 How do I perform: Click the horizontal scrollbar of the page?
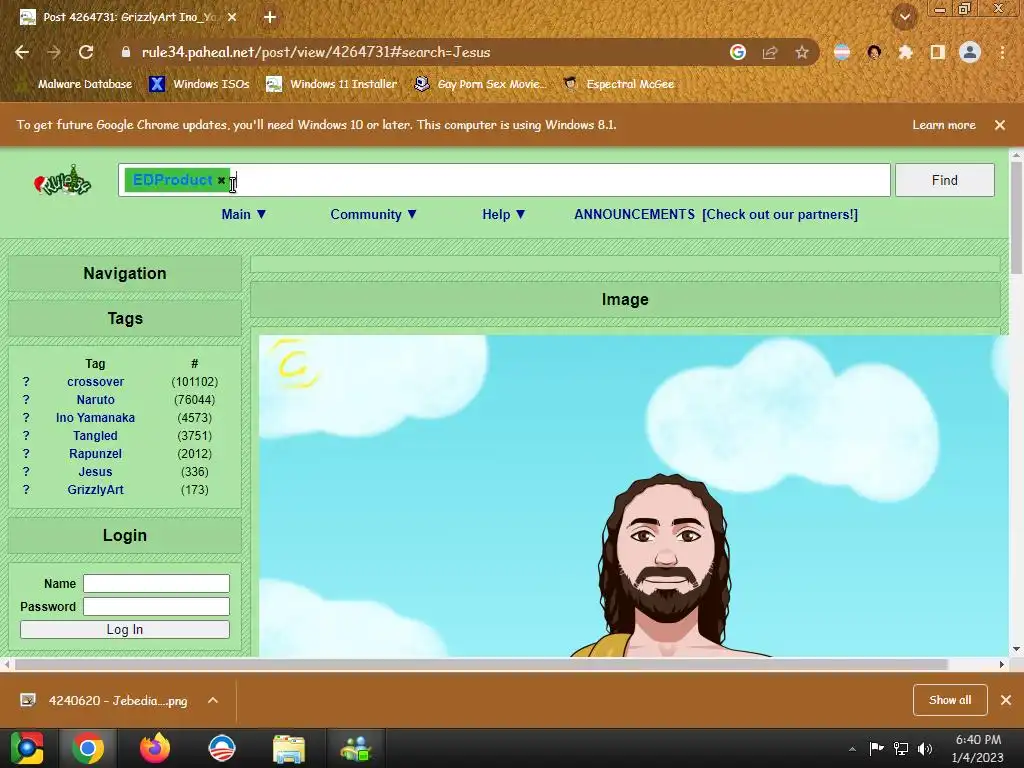coord(481,664)
